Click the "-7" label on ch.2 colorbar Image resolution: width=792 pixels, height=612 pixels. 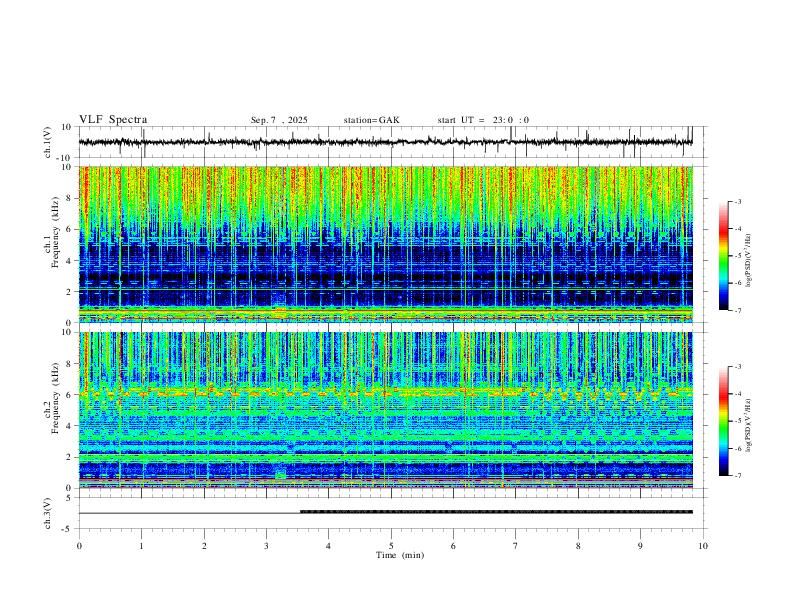point(737,476)
